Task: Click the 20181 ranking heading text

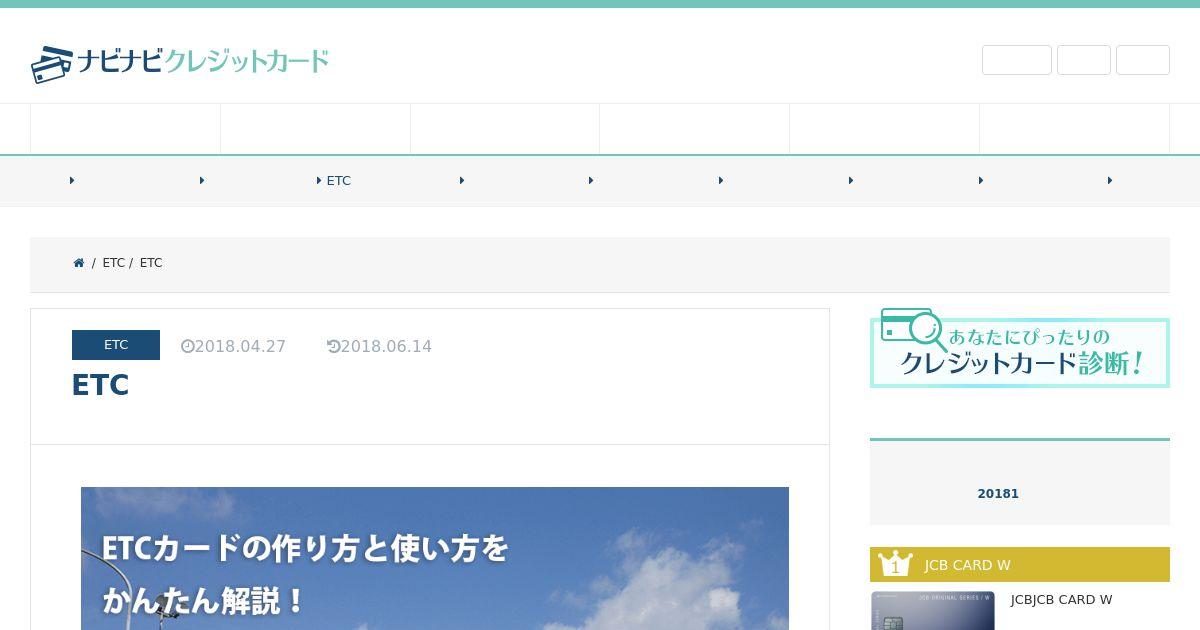Action: (998, 493)
